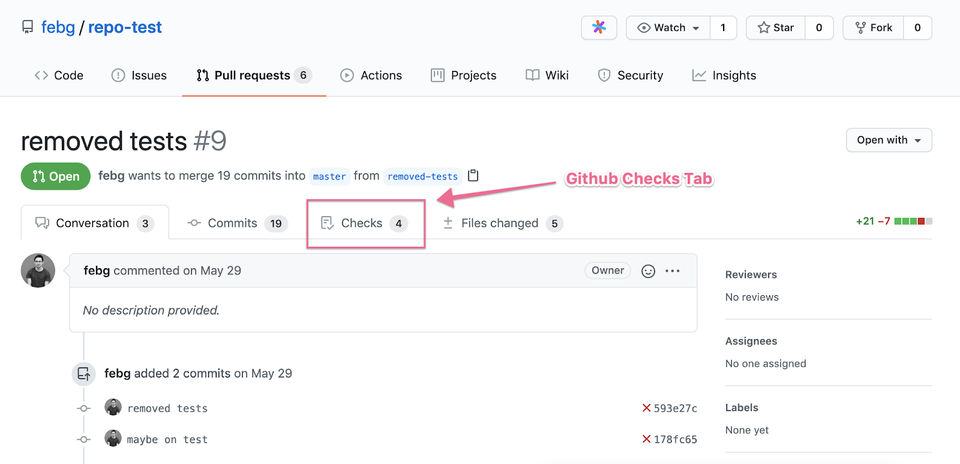Open the emoji reaction picker on comment
The image size is (960, 464).
point(648,271)
